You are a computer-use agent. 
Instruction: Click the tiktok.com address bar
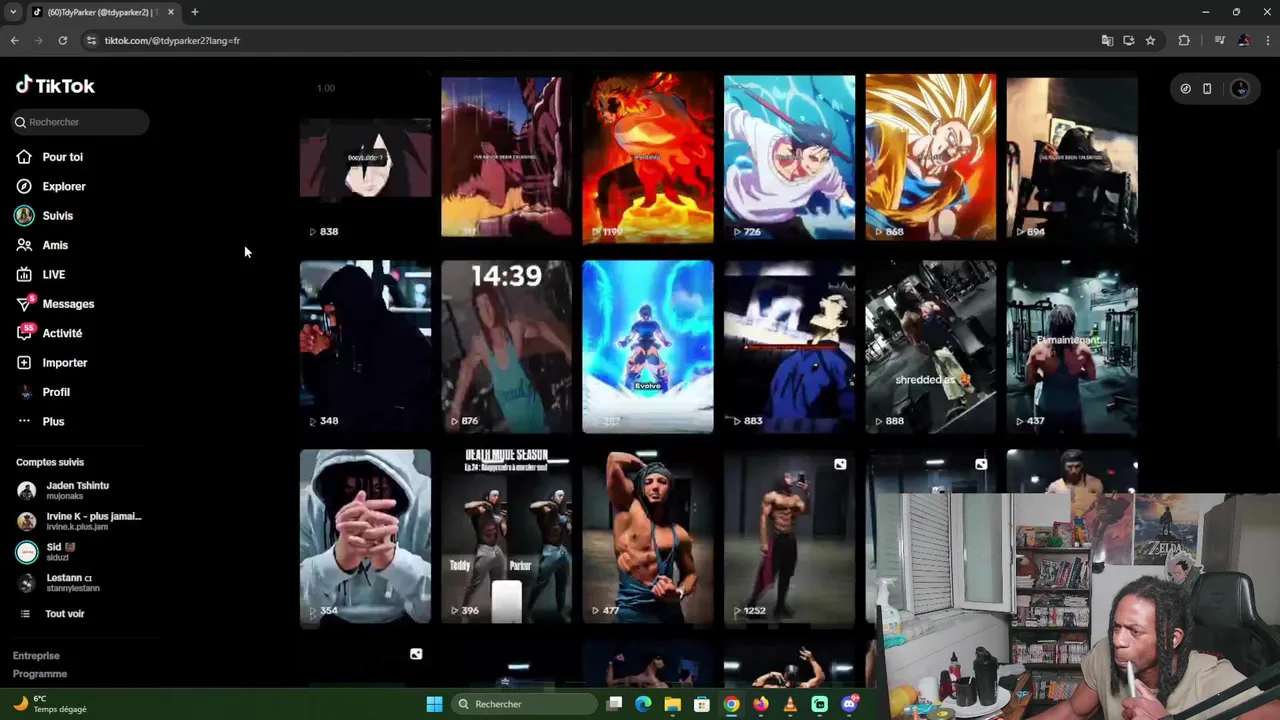click(590, 40)
